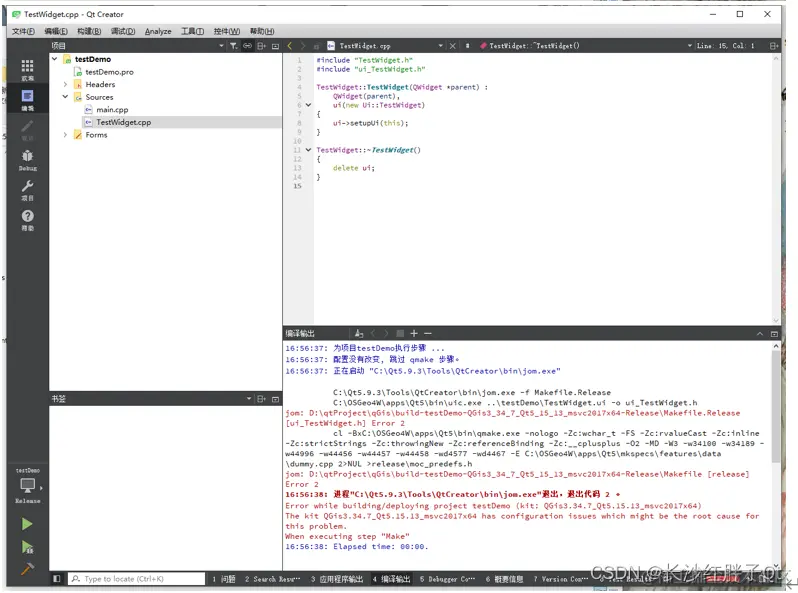Screen dimensions: 798x593
Task: Show the 5 Debugger Console pane
Action: coord(447,579)
